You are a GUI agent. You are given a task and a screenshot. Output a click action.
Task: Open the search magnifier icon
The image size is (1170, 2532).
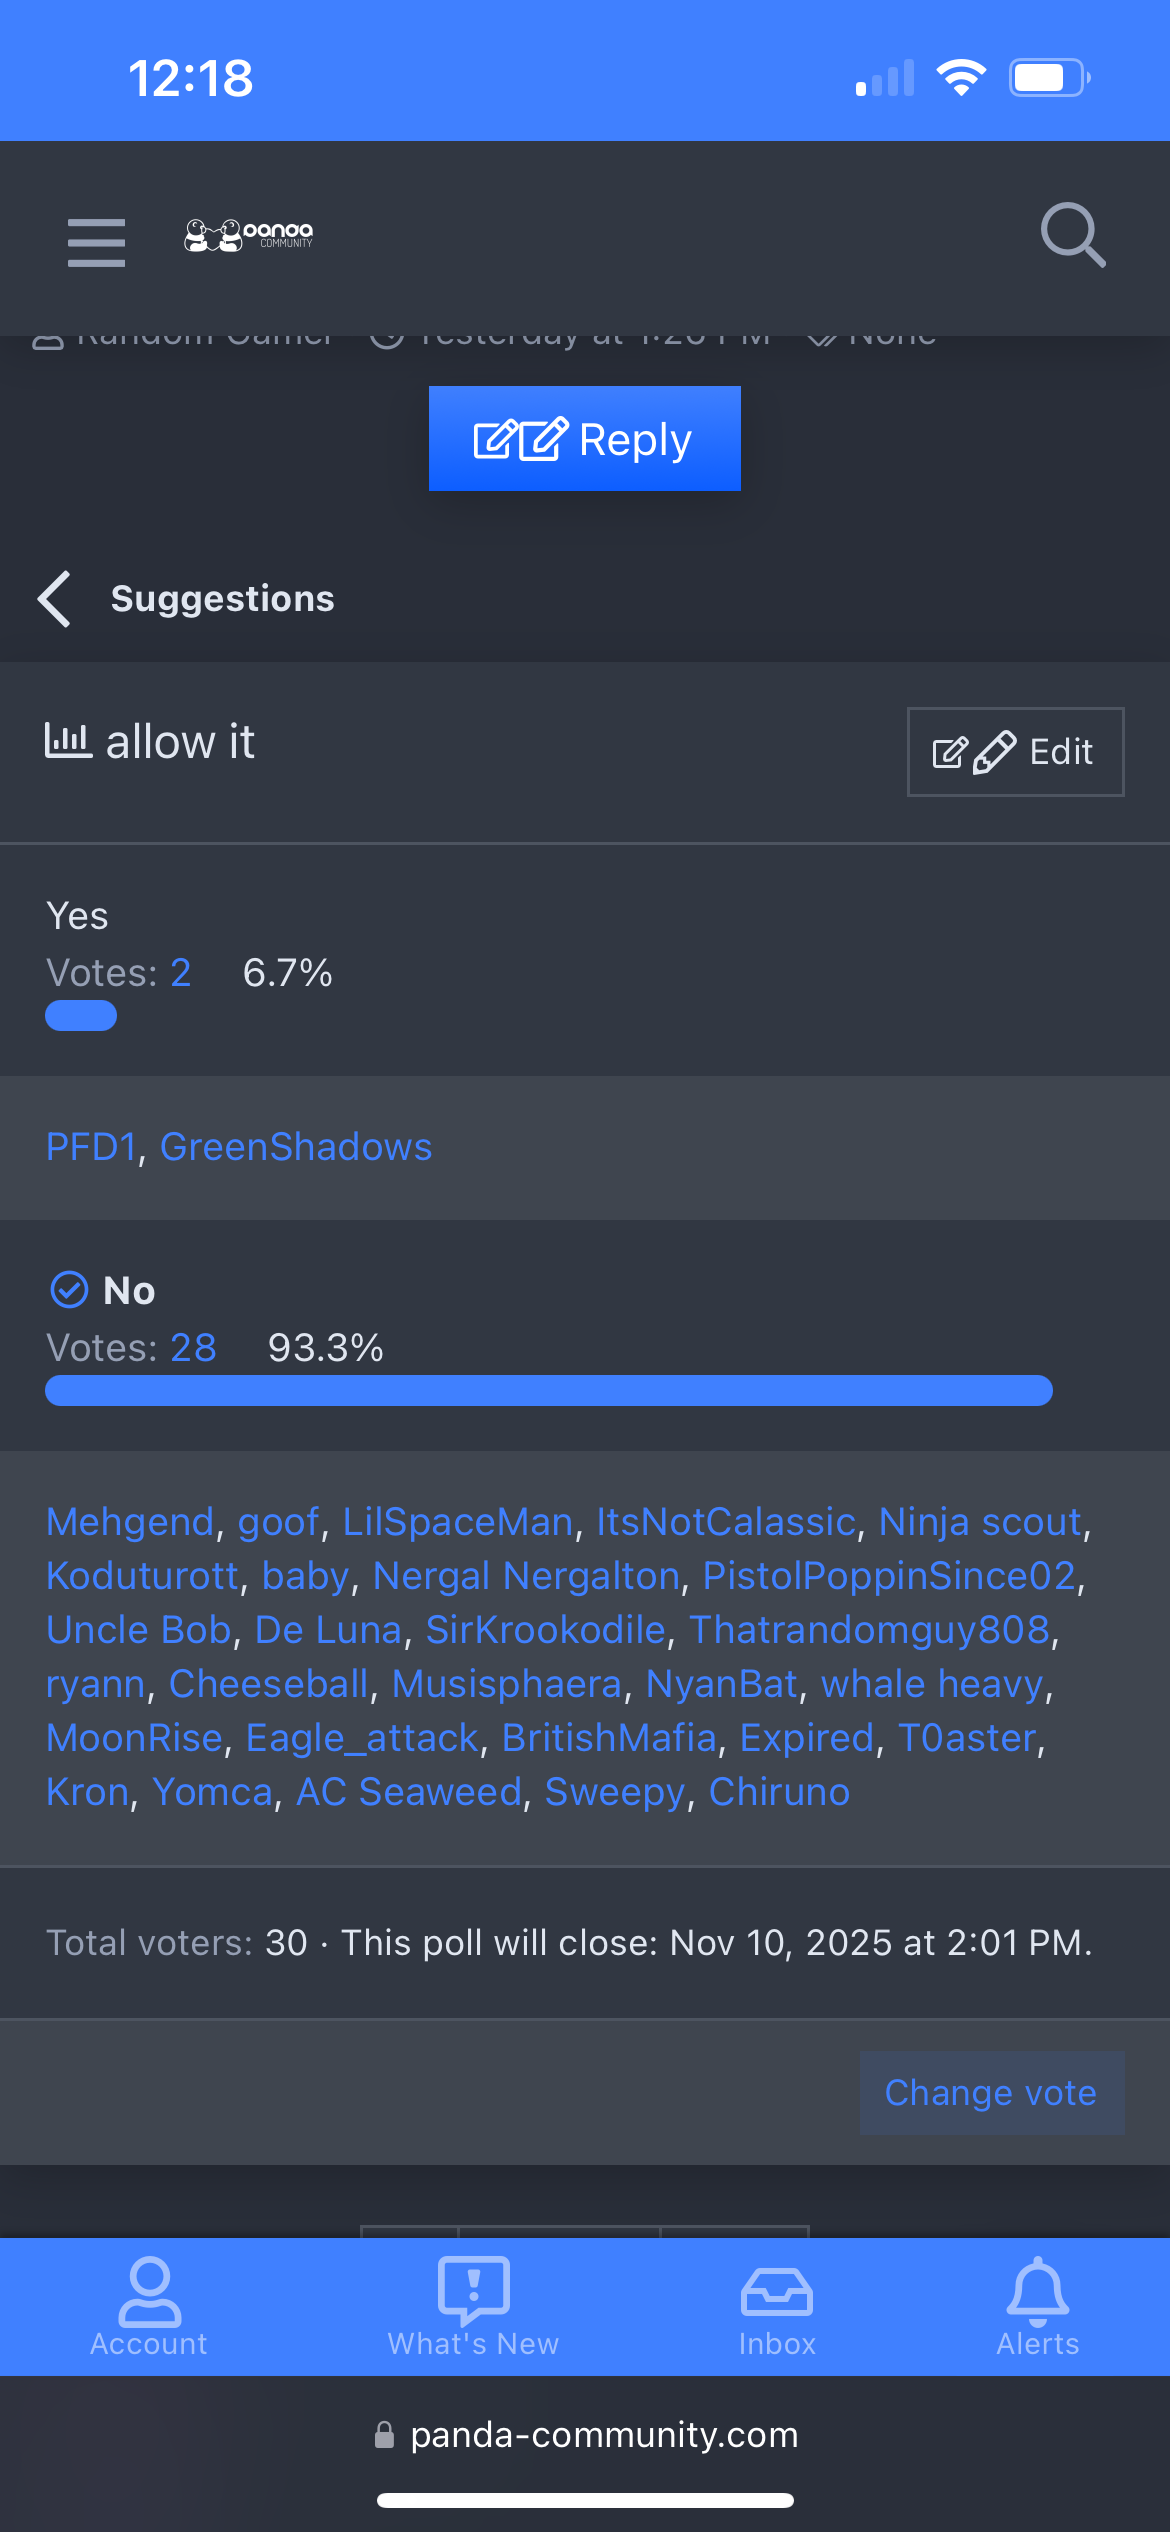(x=1072, y=236)
